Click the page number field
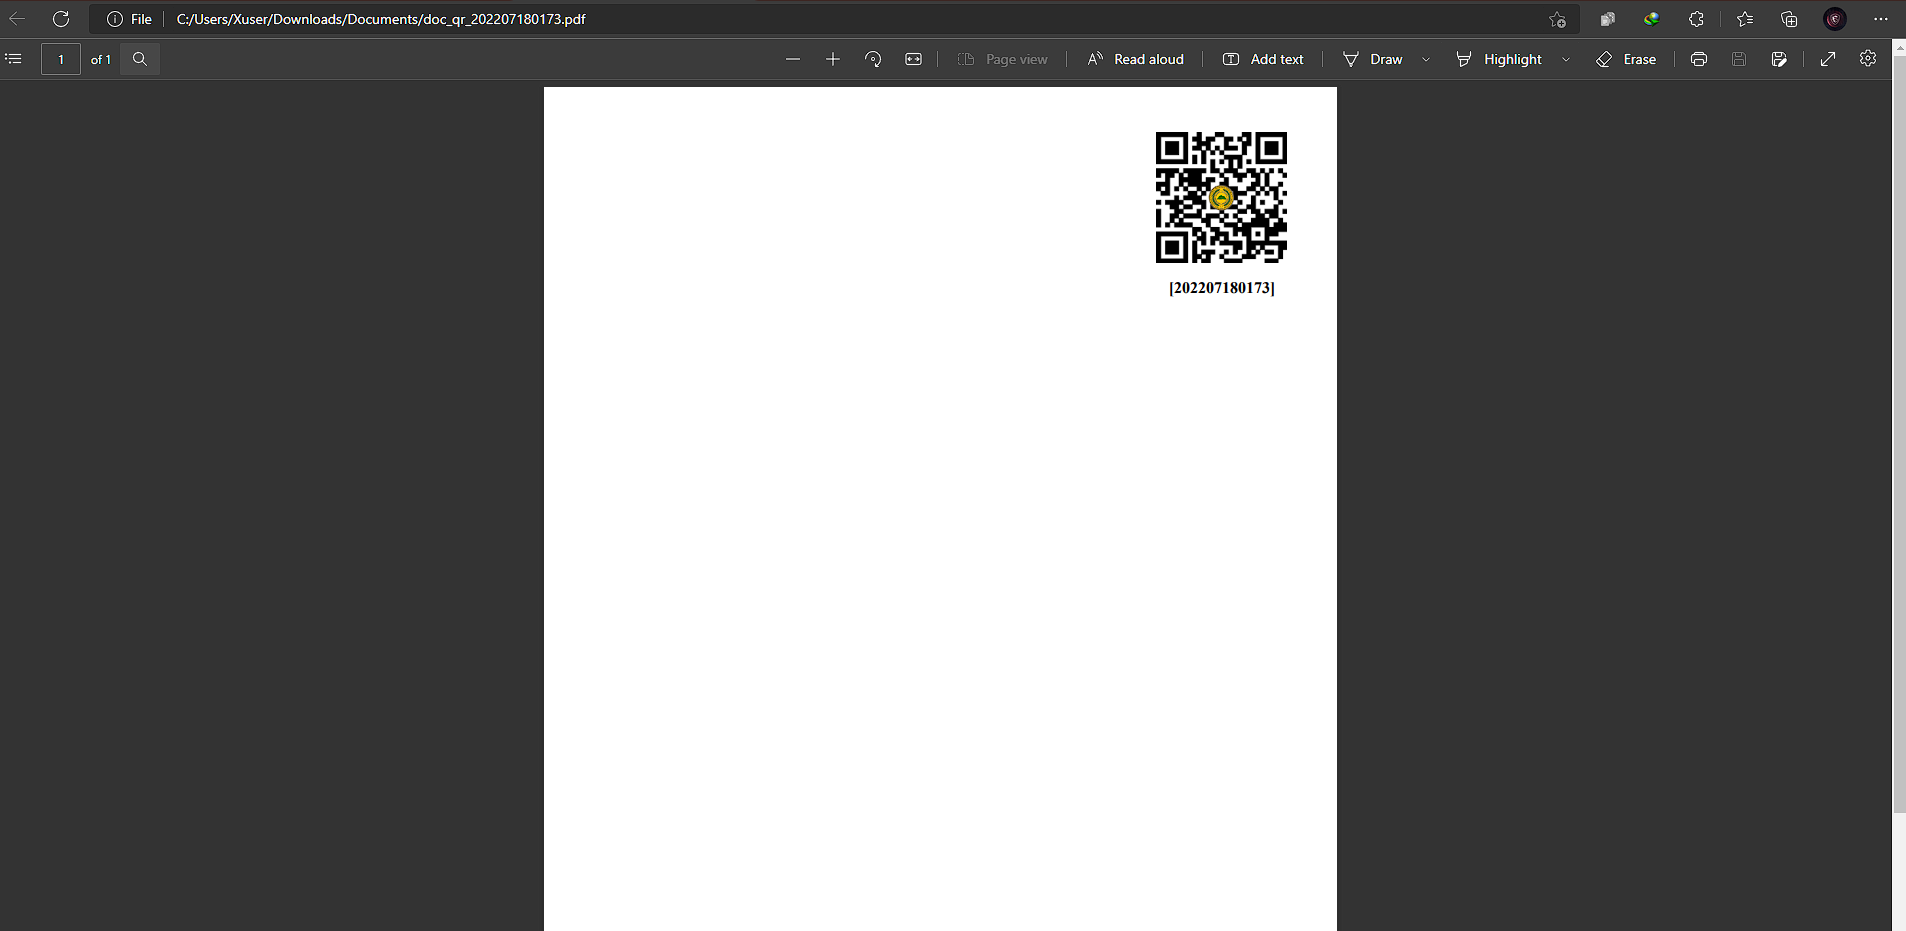Screen dimensions: 1906x931 pos(61,59)
